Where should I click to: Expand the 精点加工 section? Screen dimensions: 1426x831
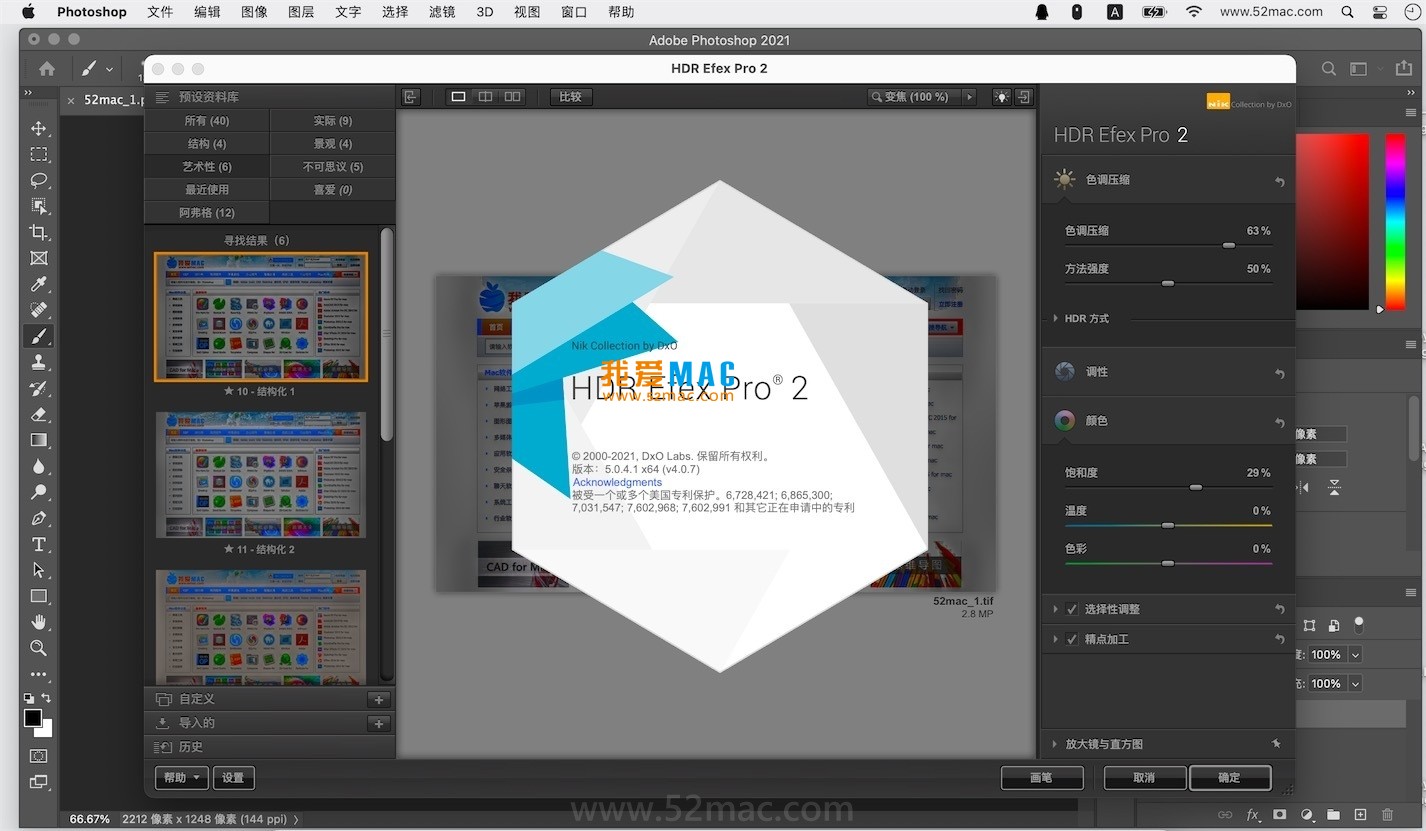pyautogui.click(x=1055, y=639)
